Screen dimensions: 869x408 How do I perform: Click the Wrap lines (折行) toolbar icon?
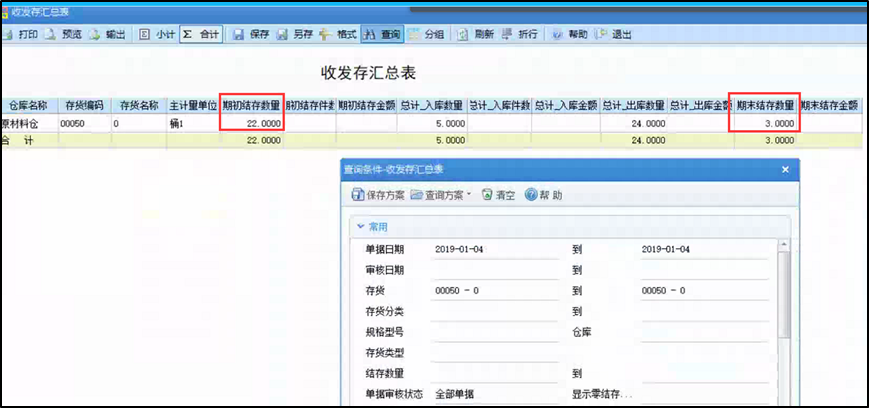click(x=507, y=35)
